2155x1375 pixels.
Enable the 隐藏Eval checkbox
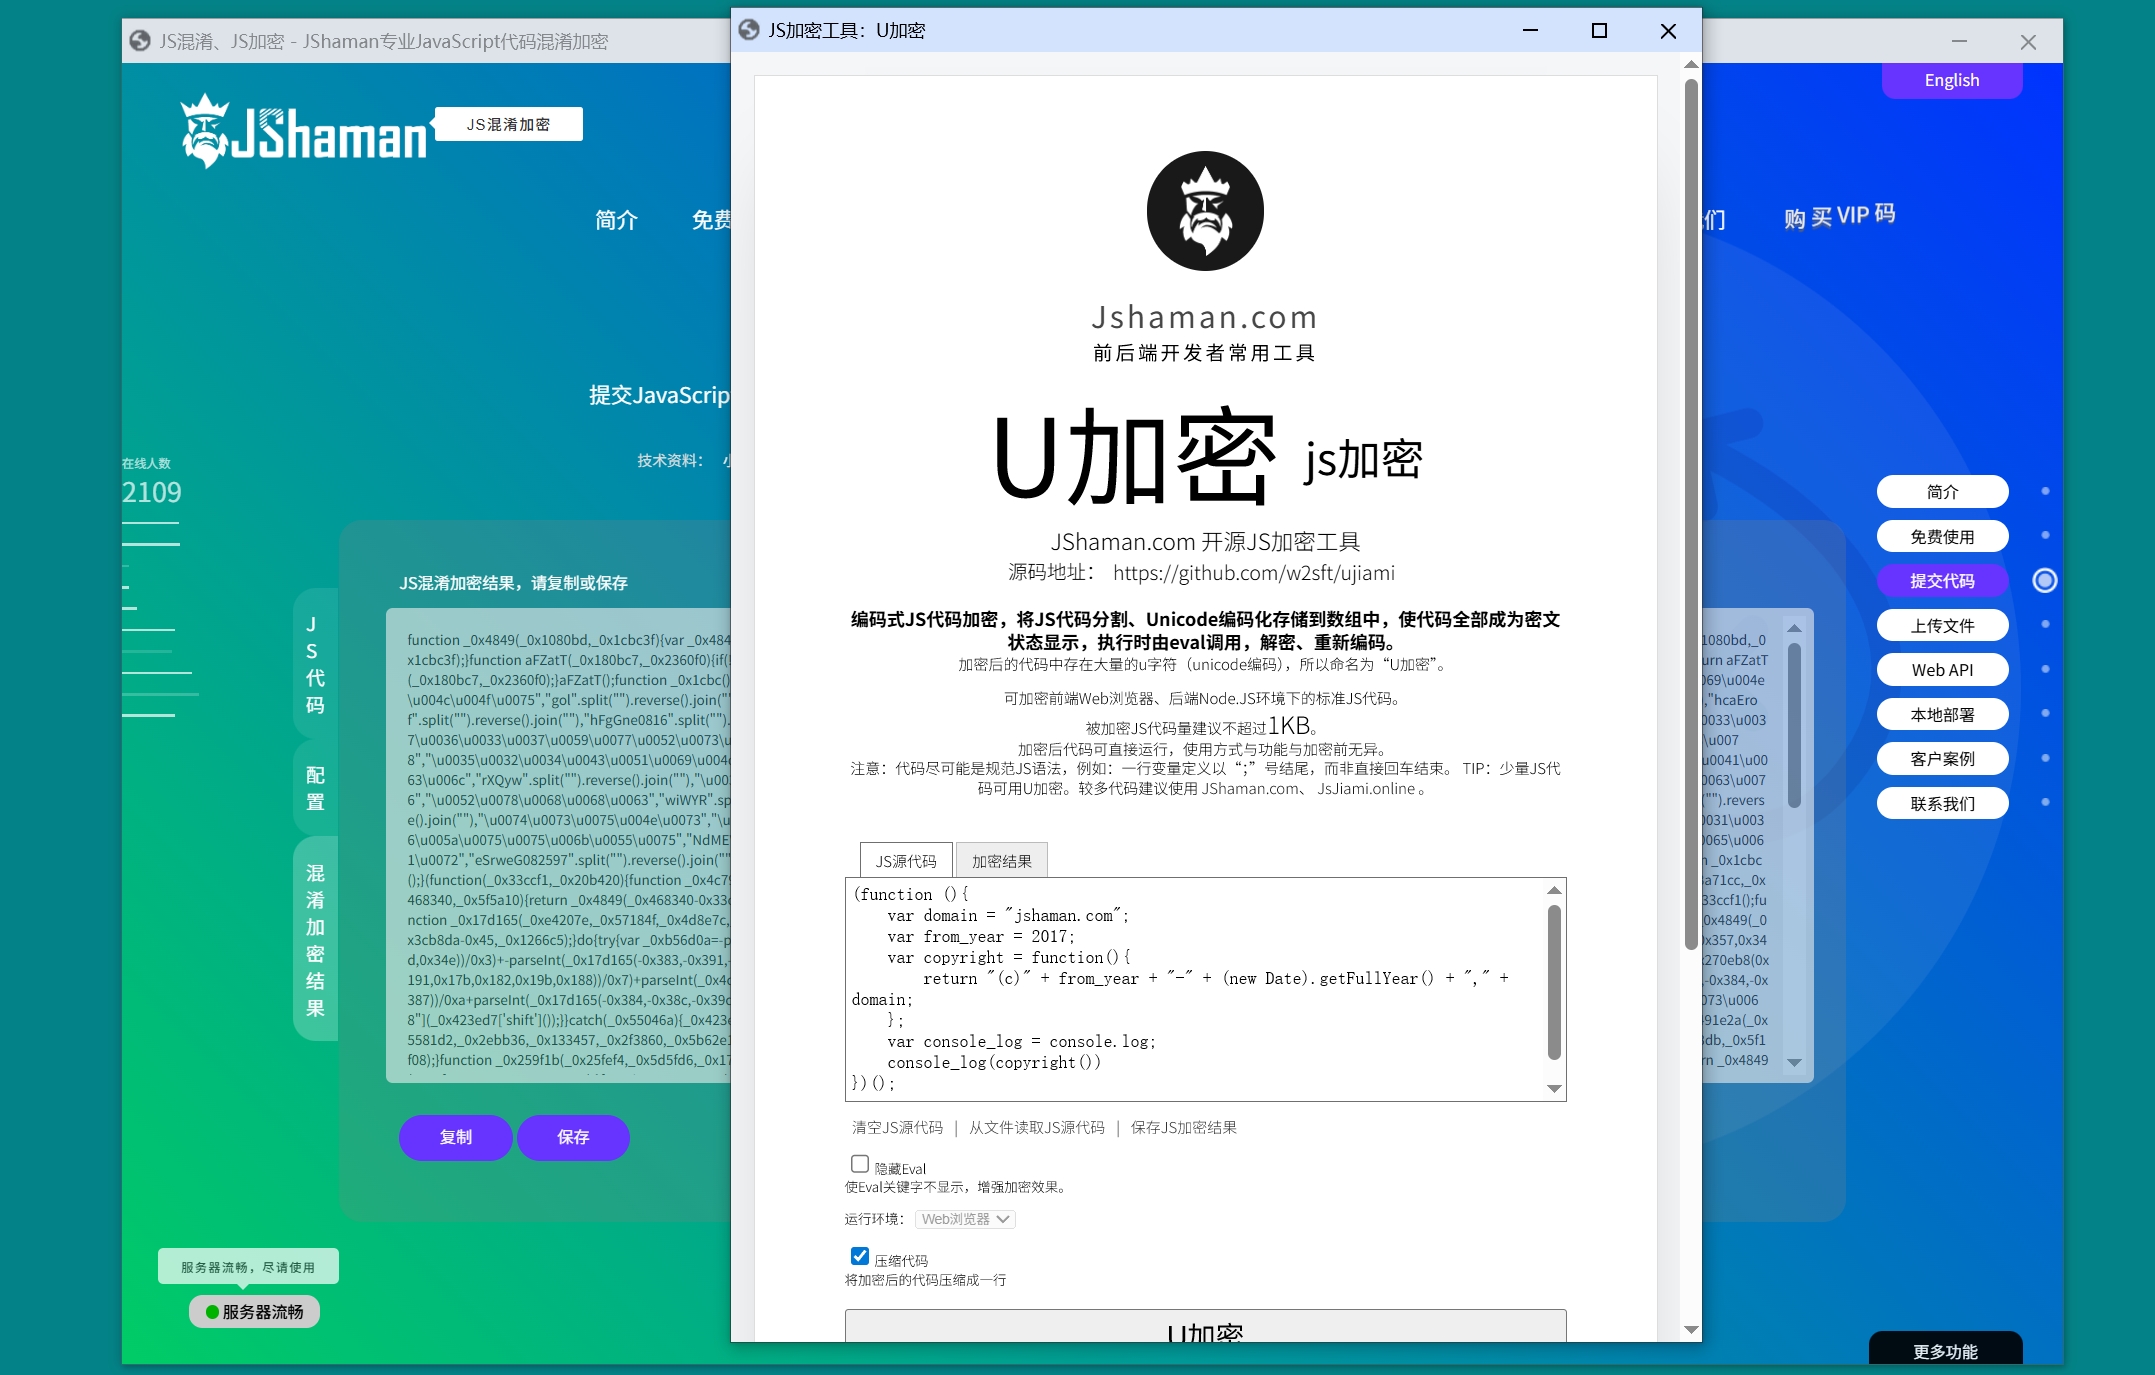pyautogui.click(x=859, y=1164)
